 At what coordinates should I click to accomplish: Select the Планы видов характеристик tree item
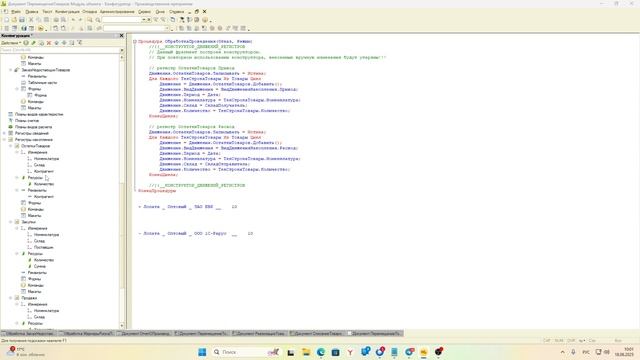(39, 114)
